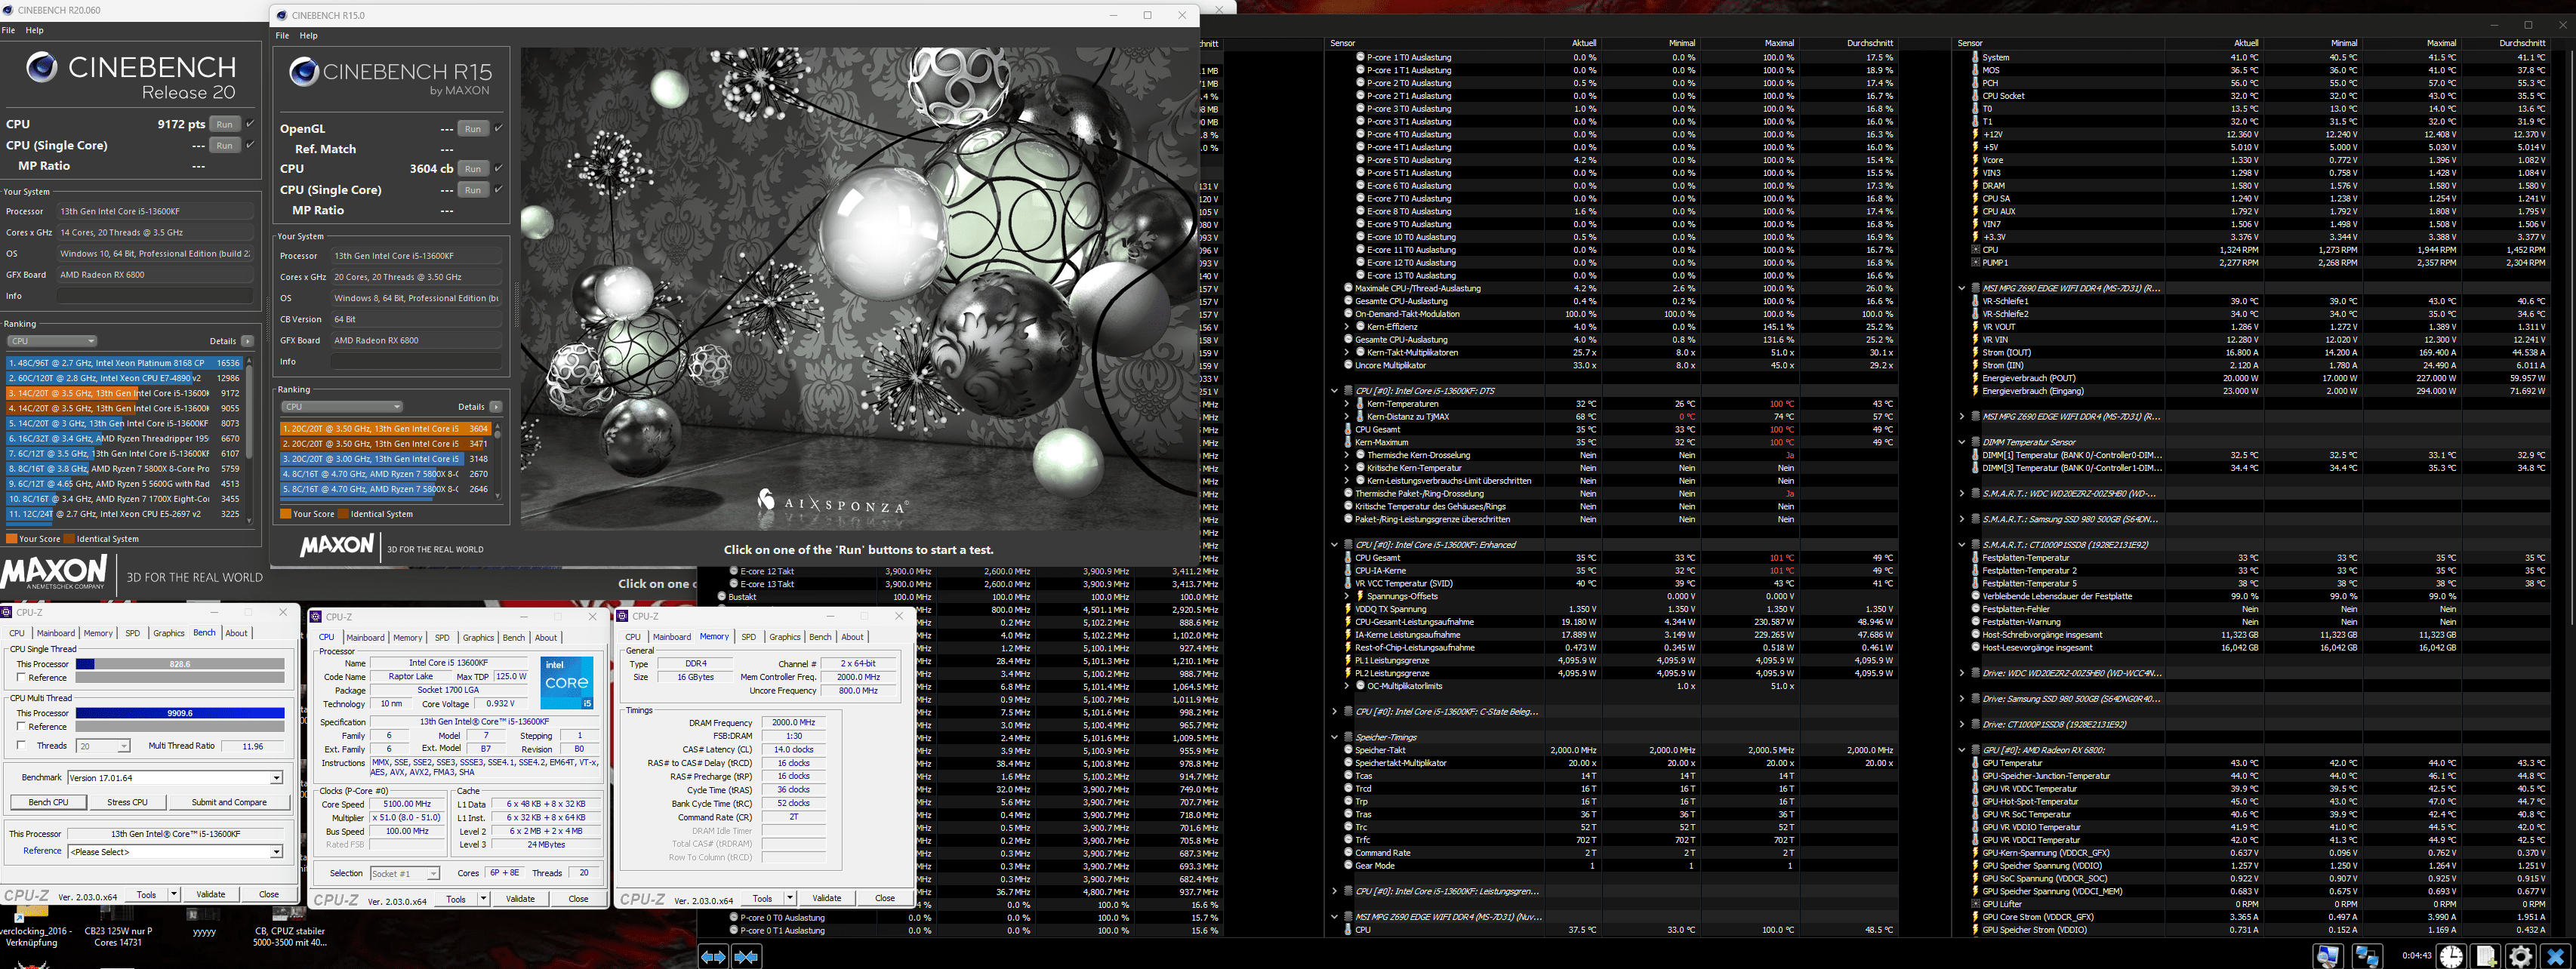Open Cinebench R20 Ranking CPU dropdown
Viewport: 2576px width, 969px height.
click(x=52, y=341)
